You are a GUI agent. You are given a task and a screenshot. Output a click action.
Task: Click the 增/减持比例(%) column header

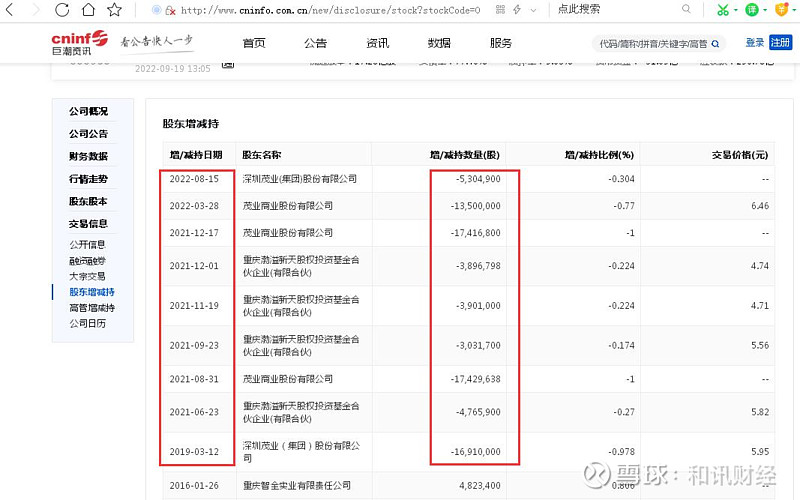pos(599,155)
